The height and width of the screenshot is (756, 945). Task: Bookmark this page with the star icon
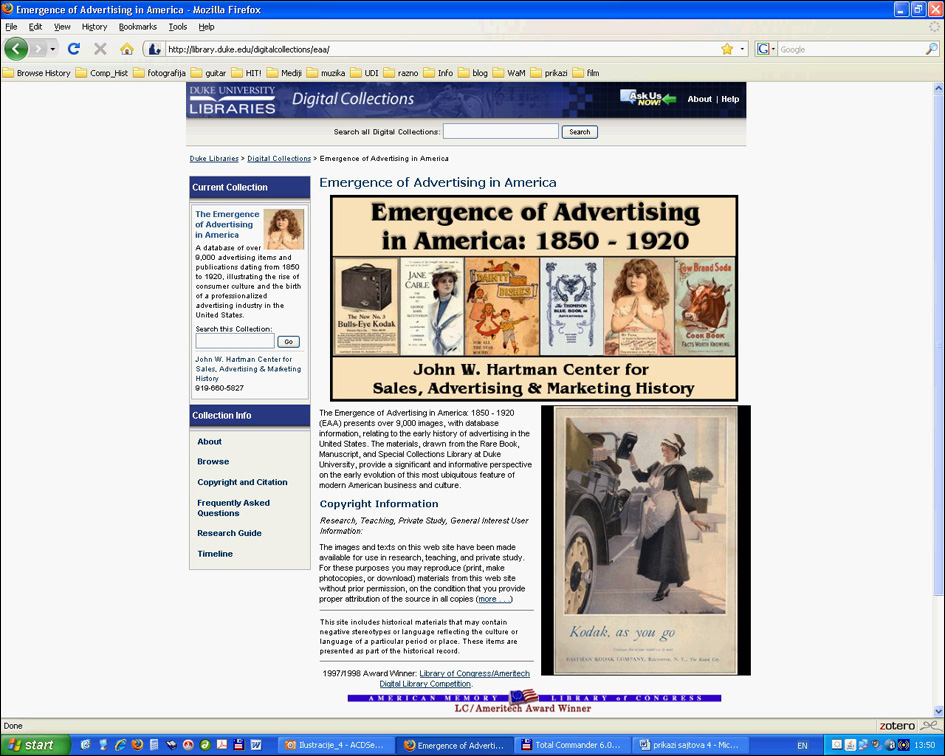point(727,49)
